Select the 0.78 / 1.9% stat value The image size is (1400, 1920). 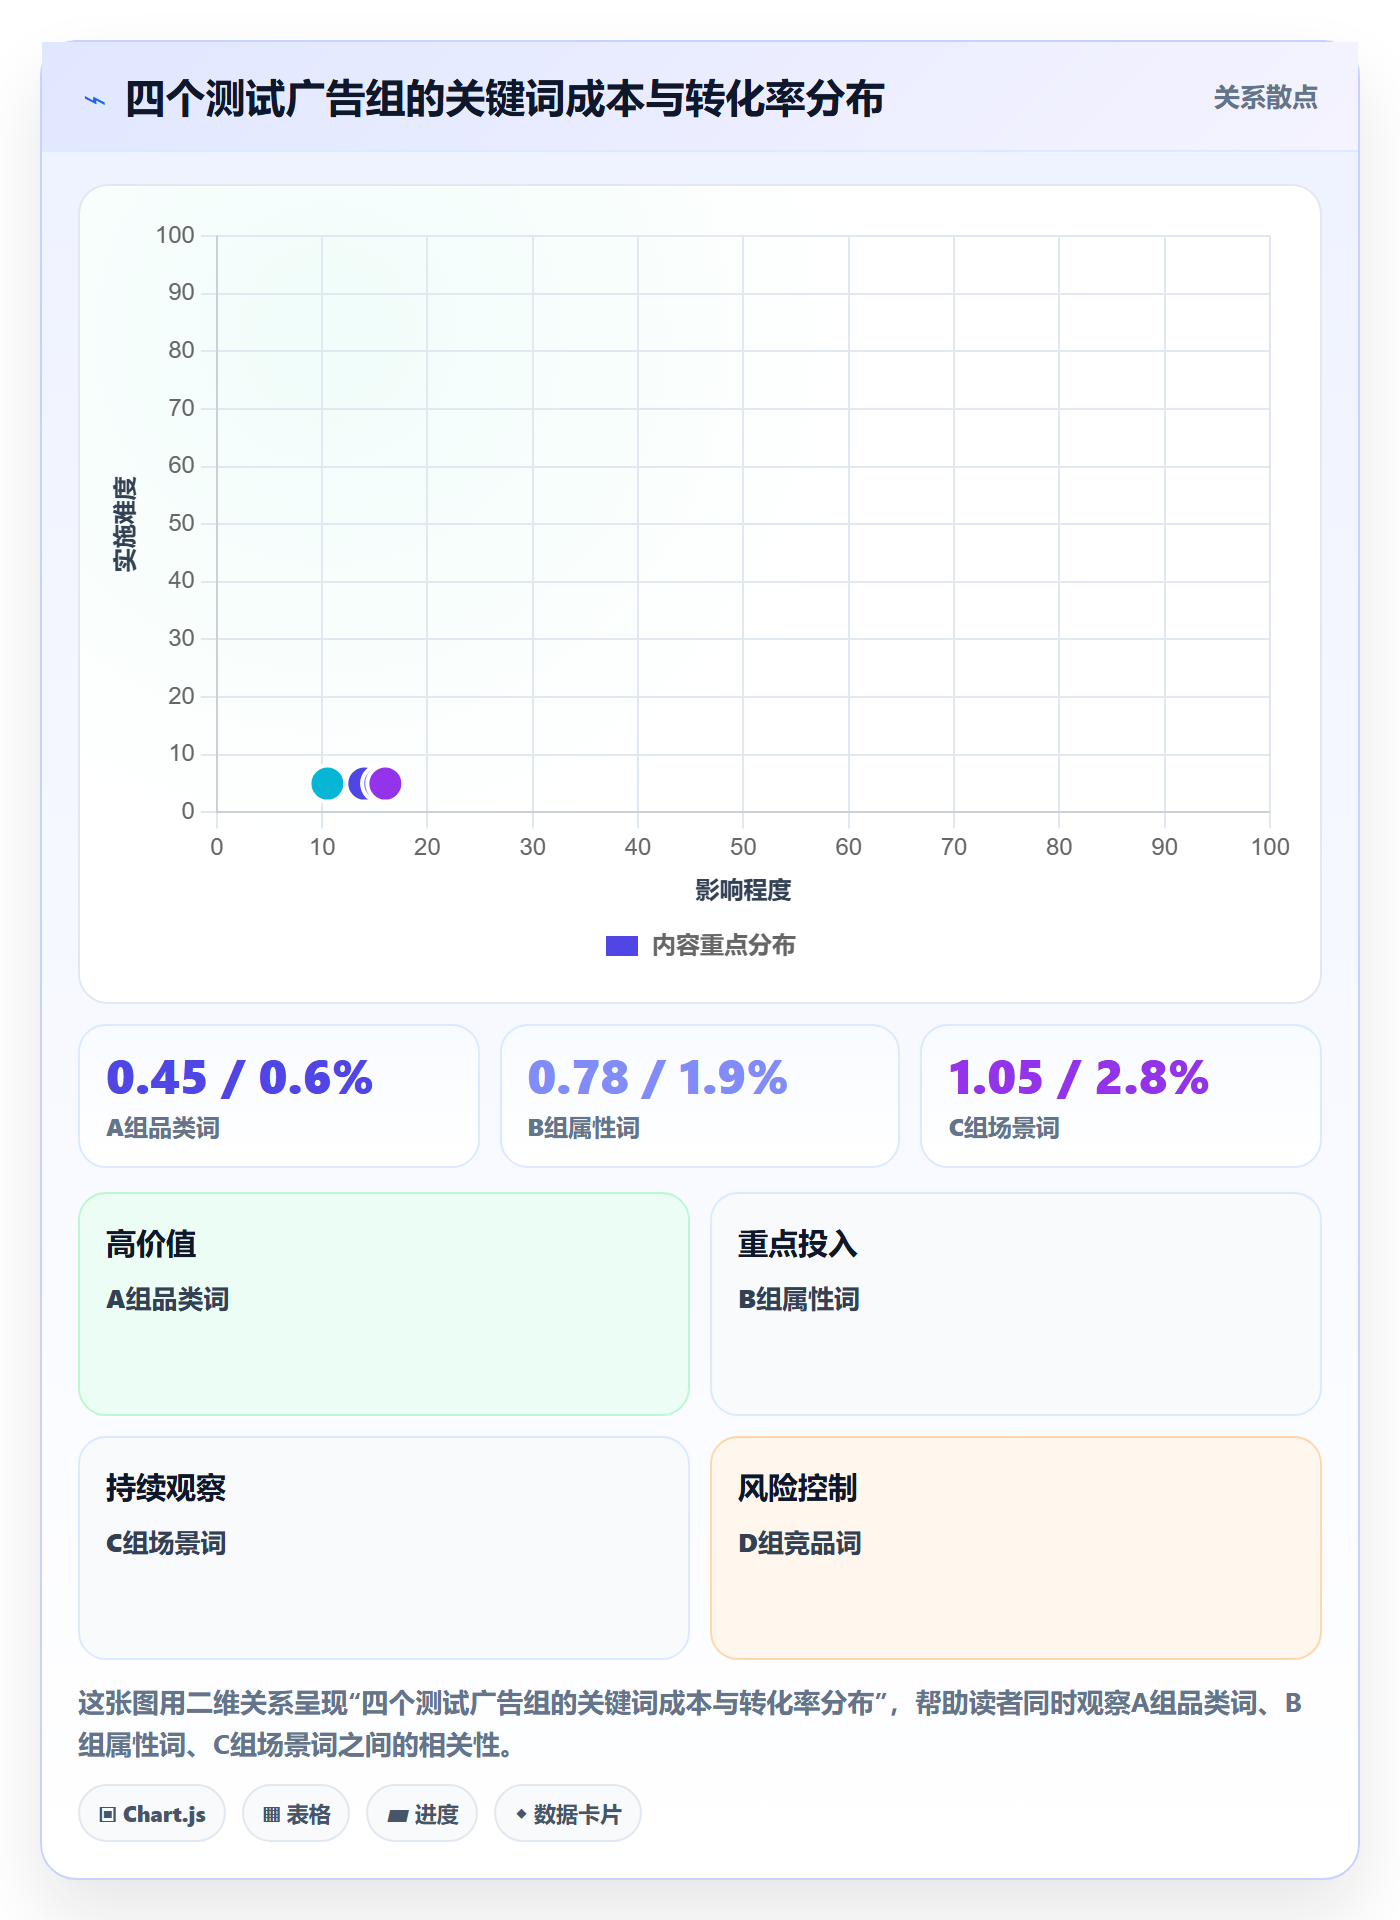[x=658, y=1078]
